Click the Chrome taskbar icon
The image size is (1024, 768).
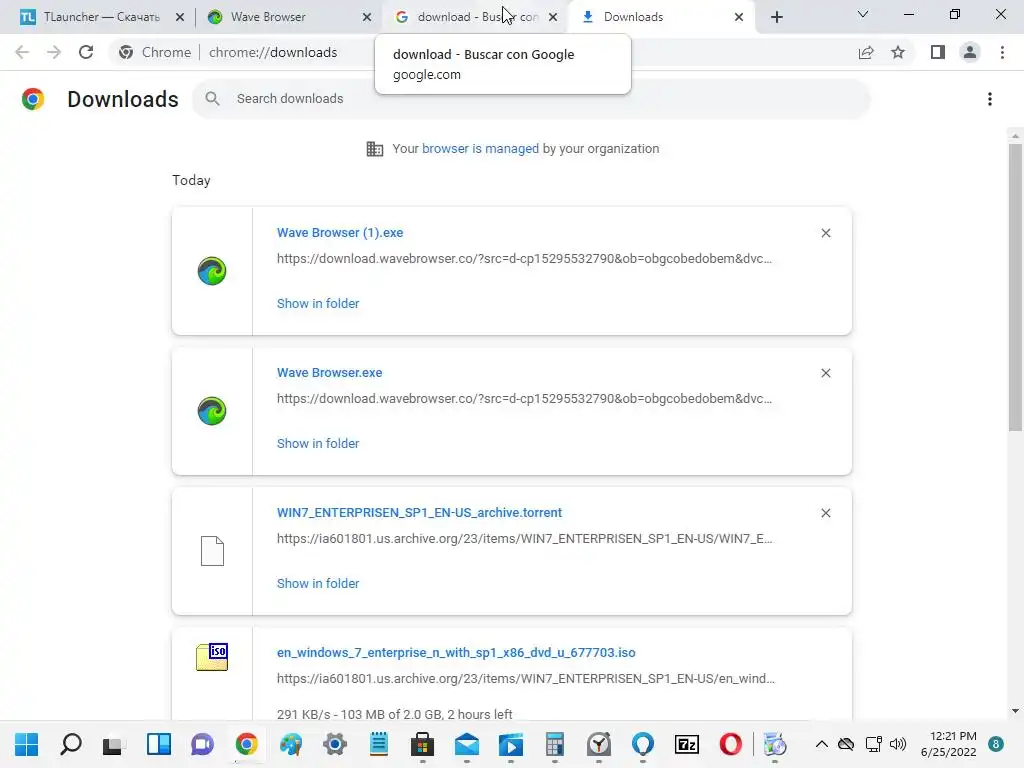246,744
